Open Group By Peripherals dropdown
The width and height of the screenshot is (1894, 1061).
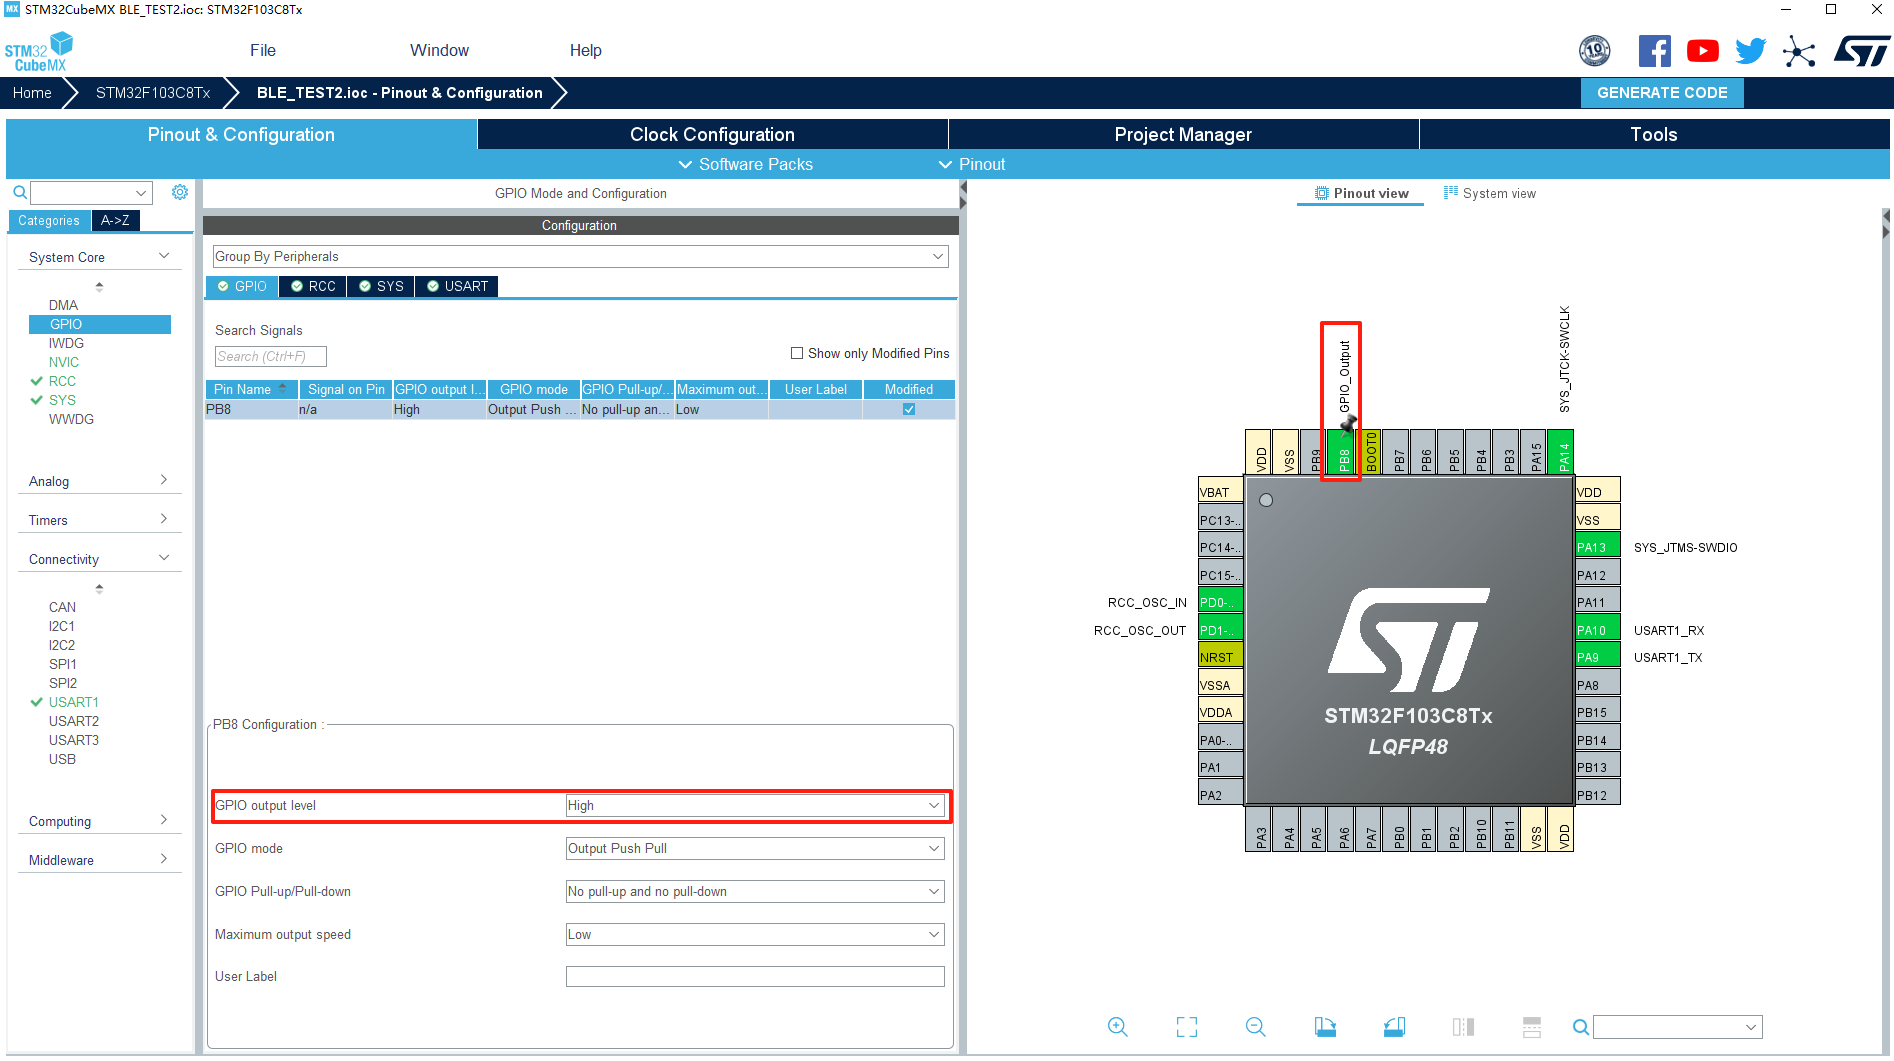click(580, 256)
